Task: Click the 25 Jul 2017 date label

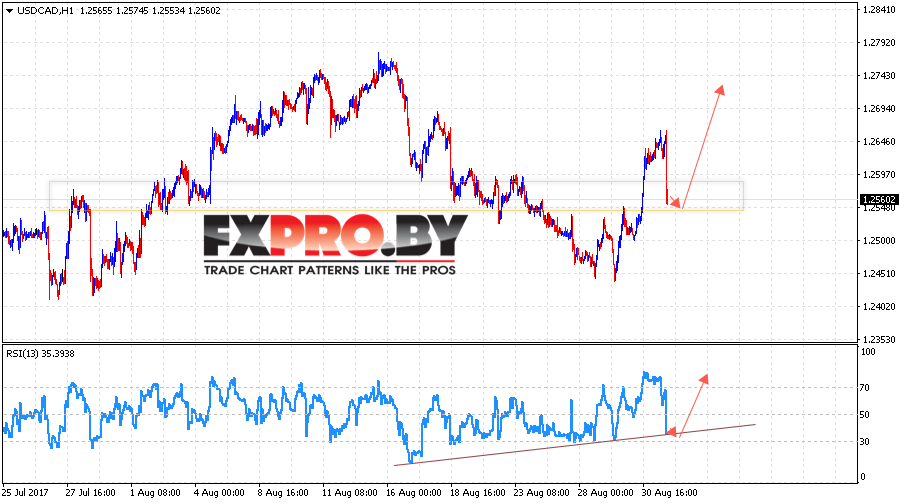Action: pos(25,493)
